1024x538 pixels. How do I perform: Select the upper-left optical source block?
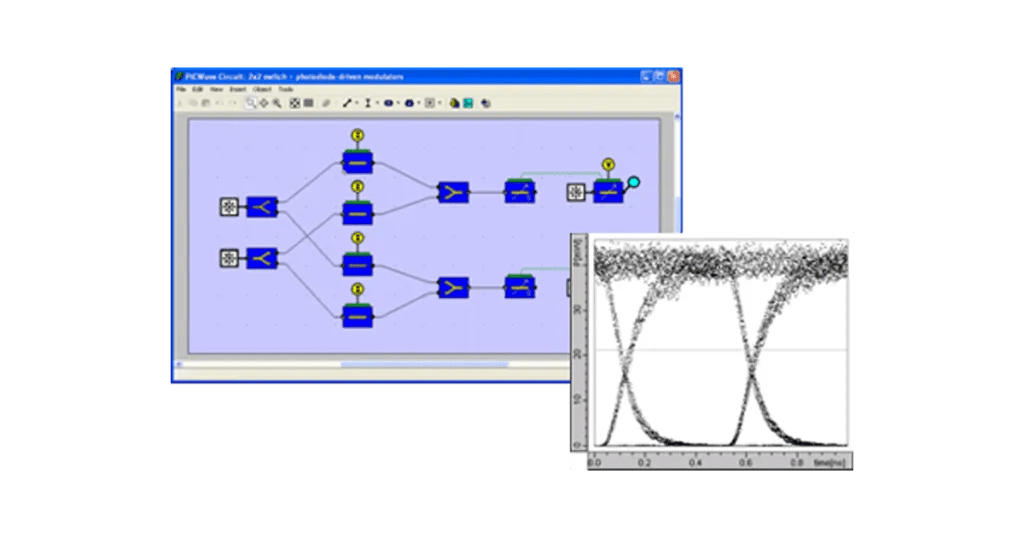tap(229, 207)
